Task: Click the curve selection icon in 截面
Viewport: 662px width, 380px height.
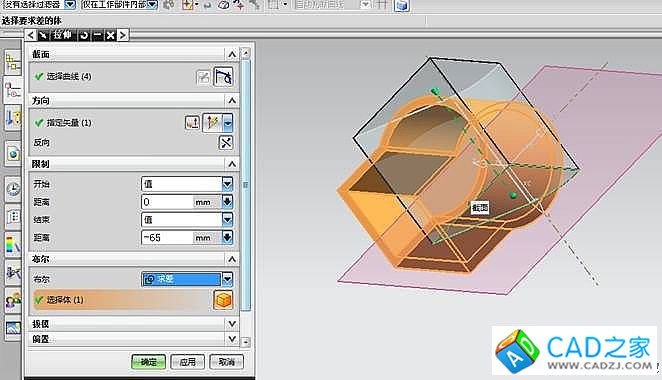Action: point(223,77)
